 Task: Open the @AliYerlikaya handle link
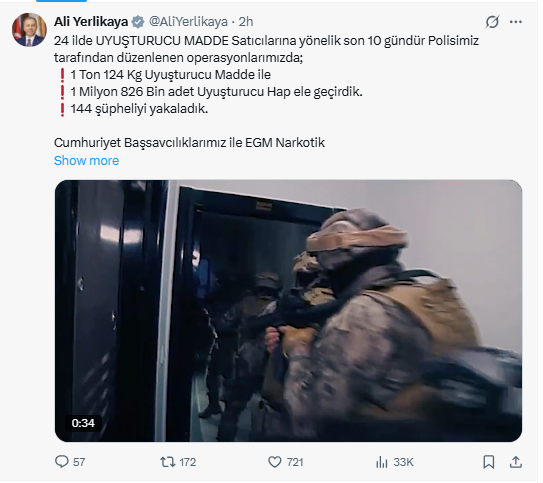pos(188,22)
